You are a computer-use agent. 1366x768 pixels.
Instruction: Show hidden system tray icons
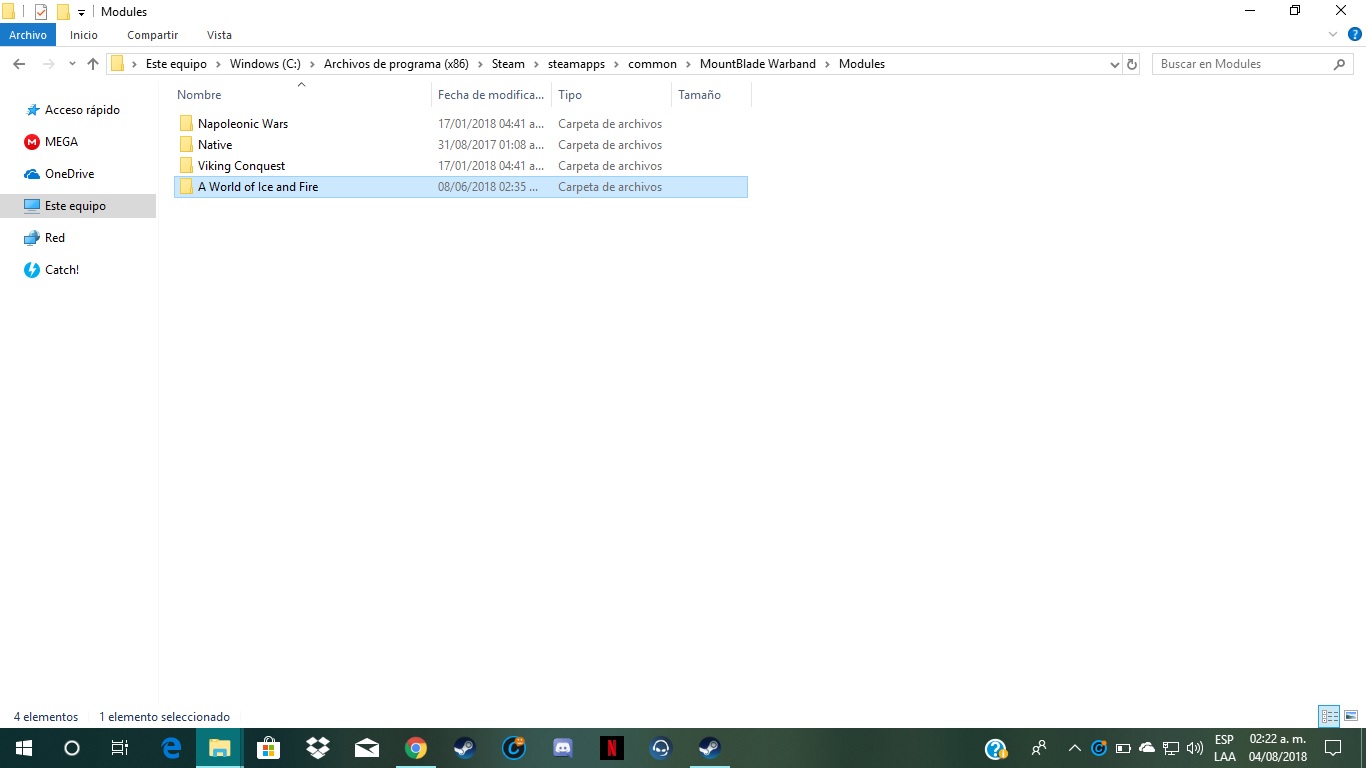pyautogui.click(x=1075, y=748)
